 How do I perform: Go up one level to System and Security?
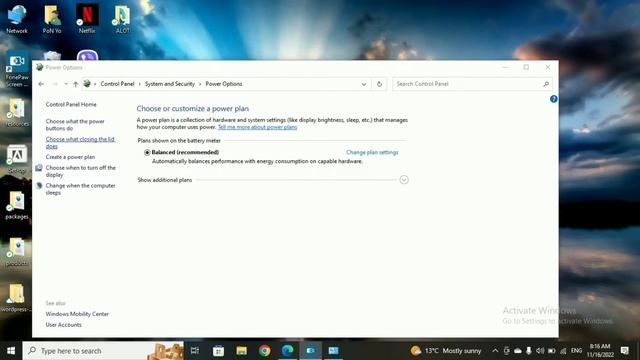click(76, 84)
